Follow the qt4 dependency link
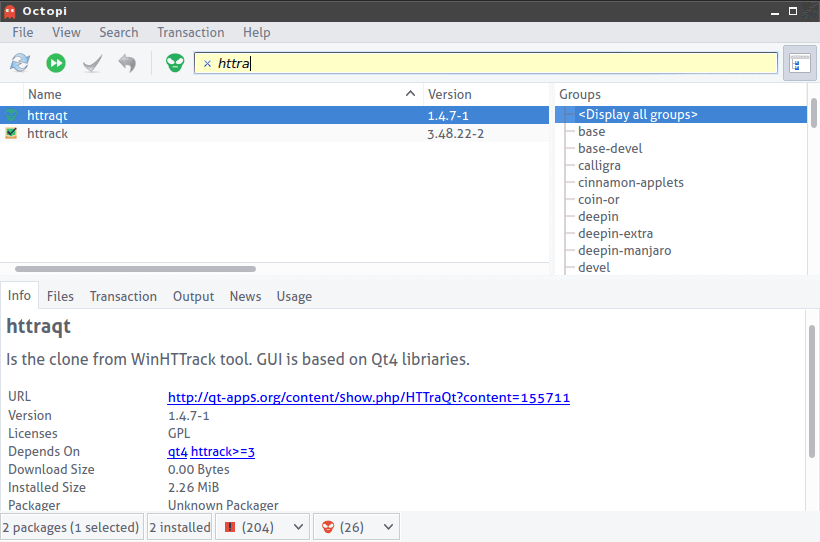Viewport: 820px width, 542px height. (x=177, y=451)
